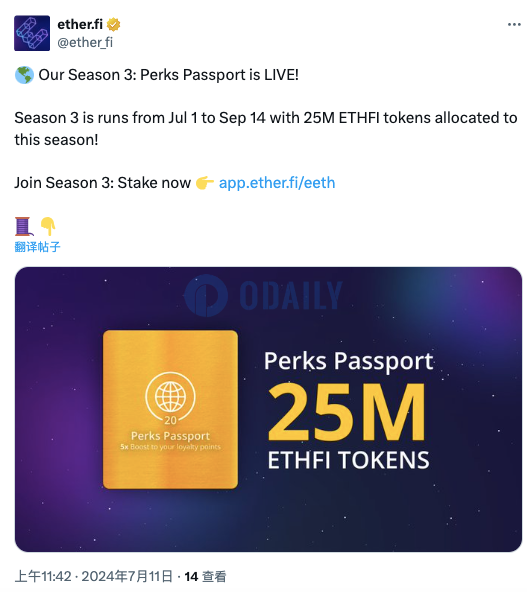527x592 pixels.
Task: Open the three-dot more options menu
Action: [514, 25]
